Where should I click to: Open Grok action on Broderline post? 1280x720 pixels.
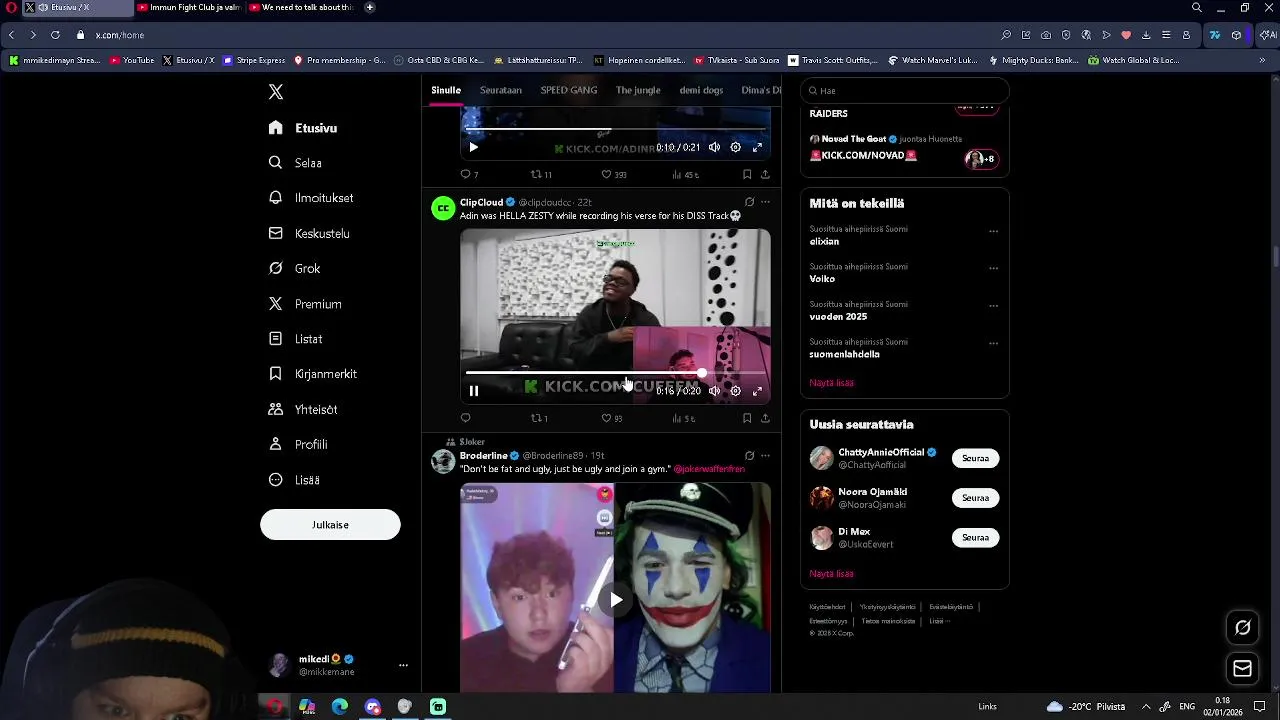coord(749,456)
